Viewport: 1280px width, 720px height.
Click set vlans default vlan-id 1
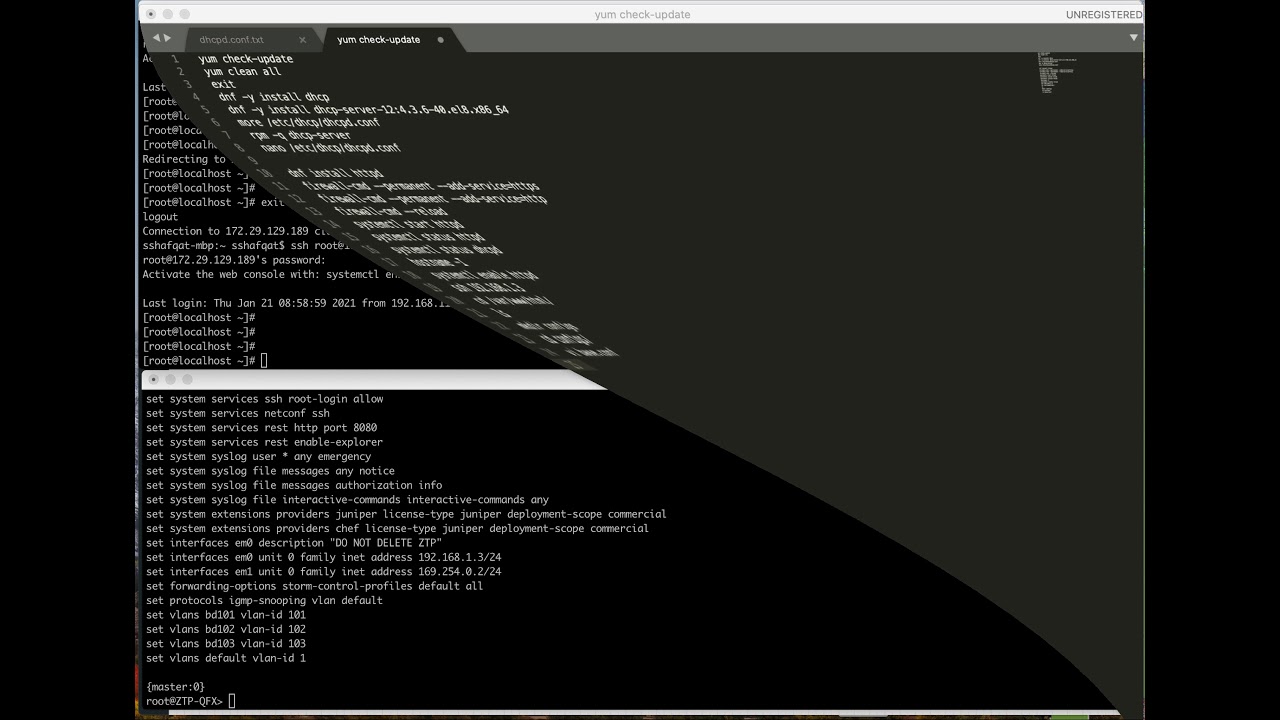click(x=226, y=658)
